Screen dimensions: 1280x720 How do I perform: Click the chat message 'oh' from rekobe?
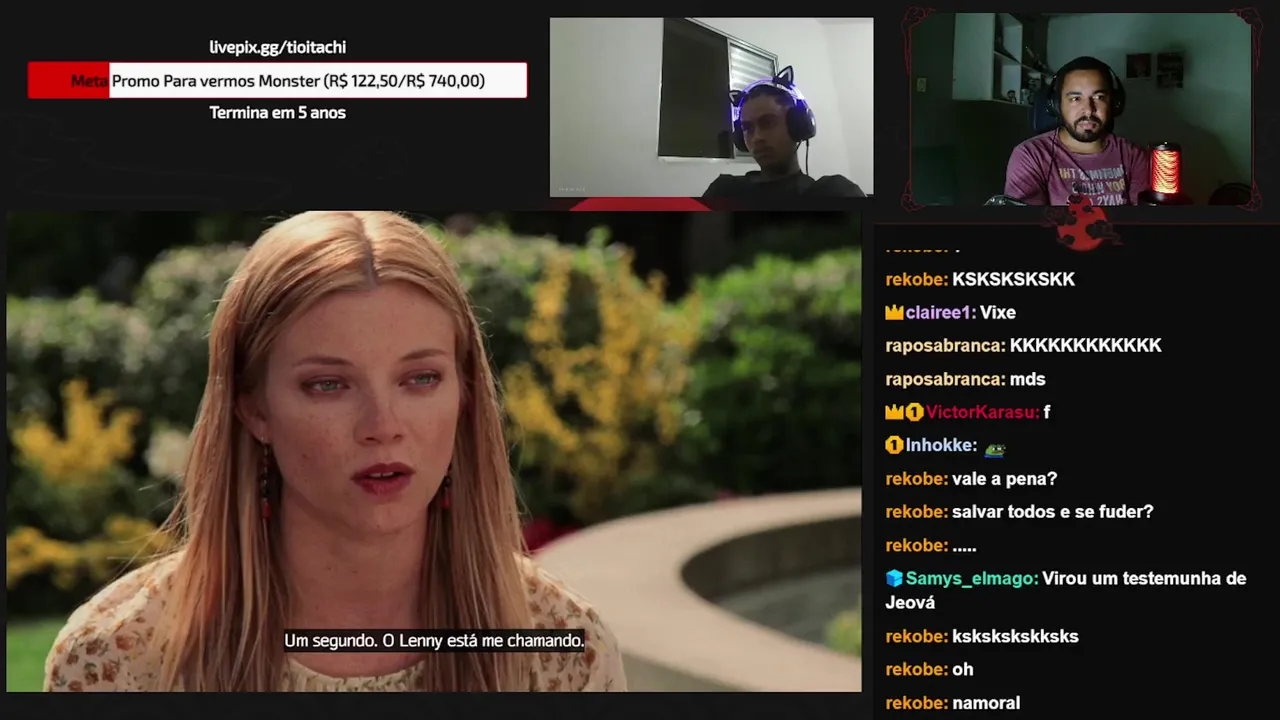coord(962,669)
